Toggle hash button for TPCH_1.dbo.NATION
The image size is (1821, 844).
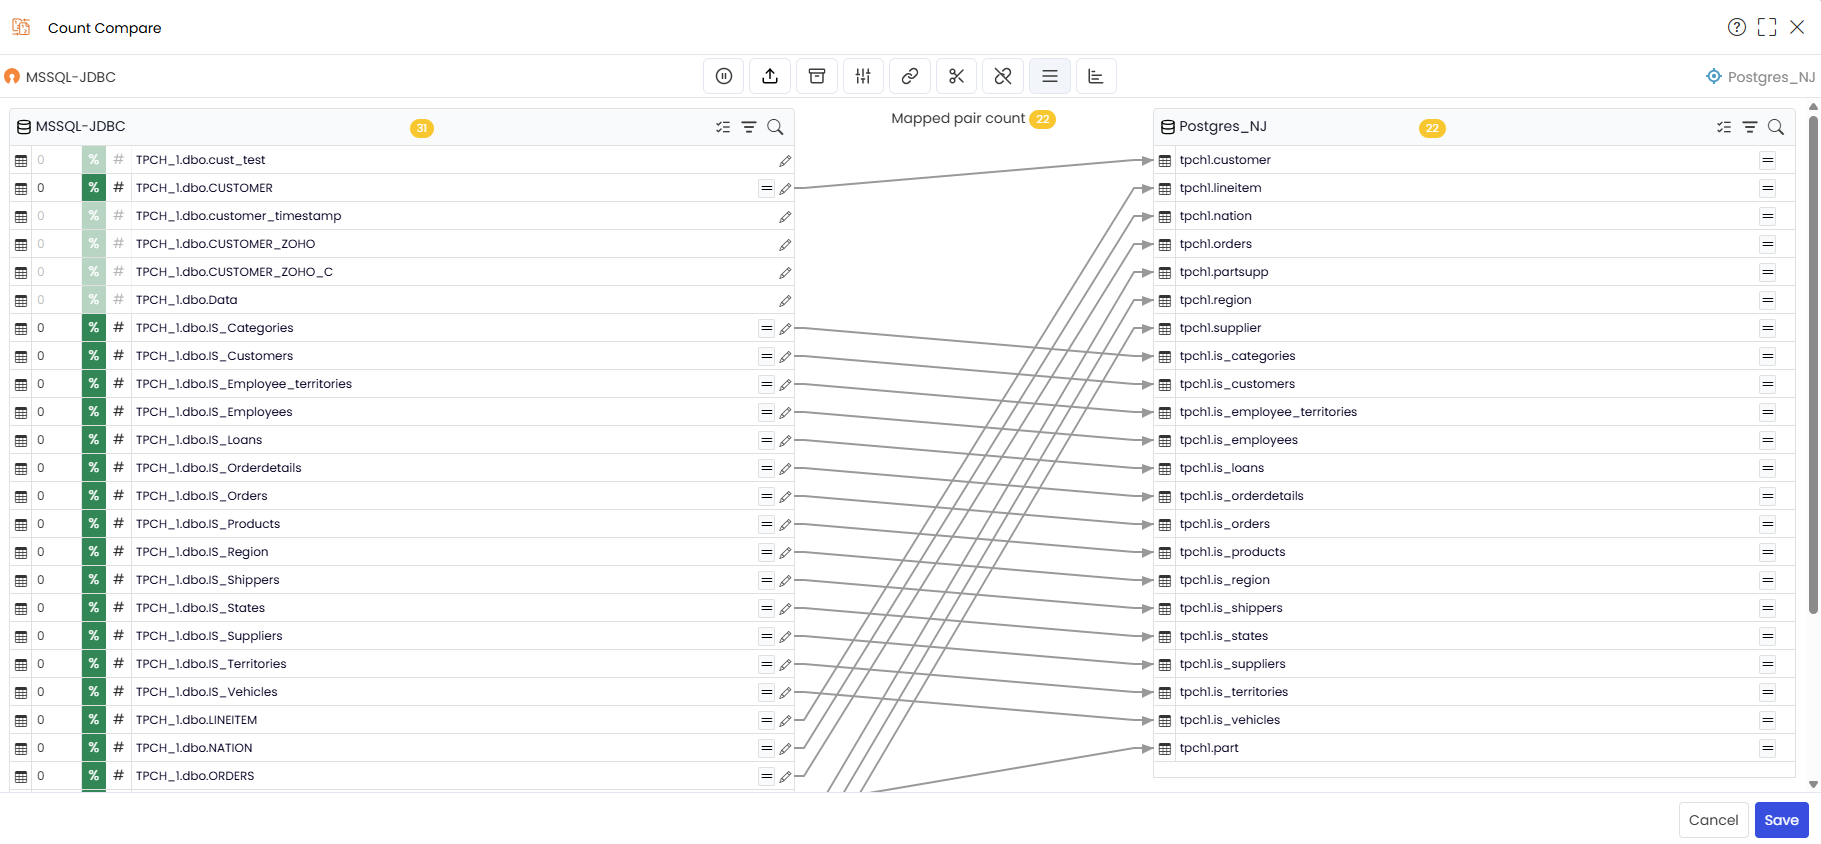(118, 748)
